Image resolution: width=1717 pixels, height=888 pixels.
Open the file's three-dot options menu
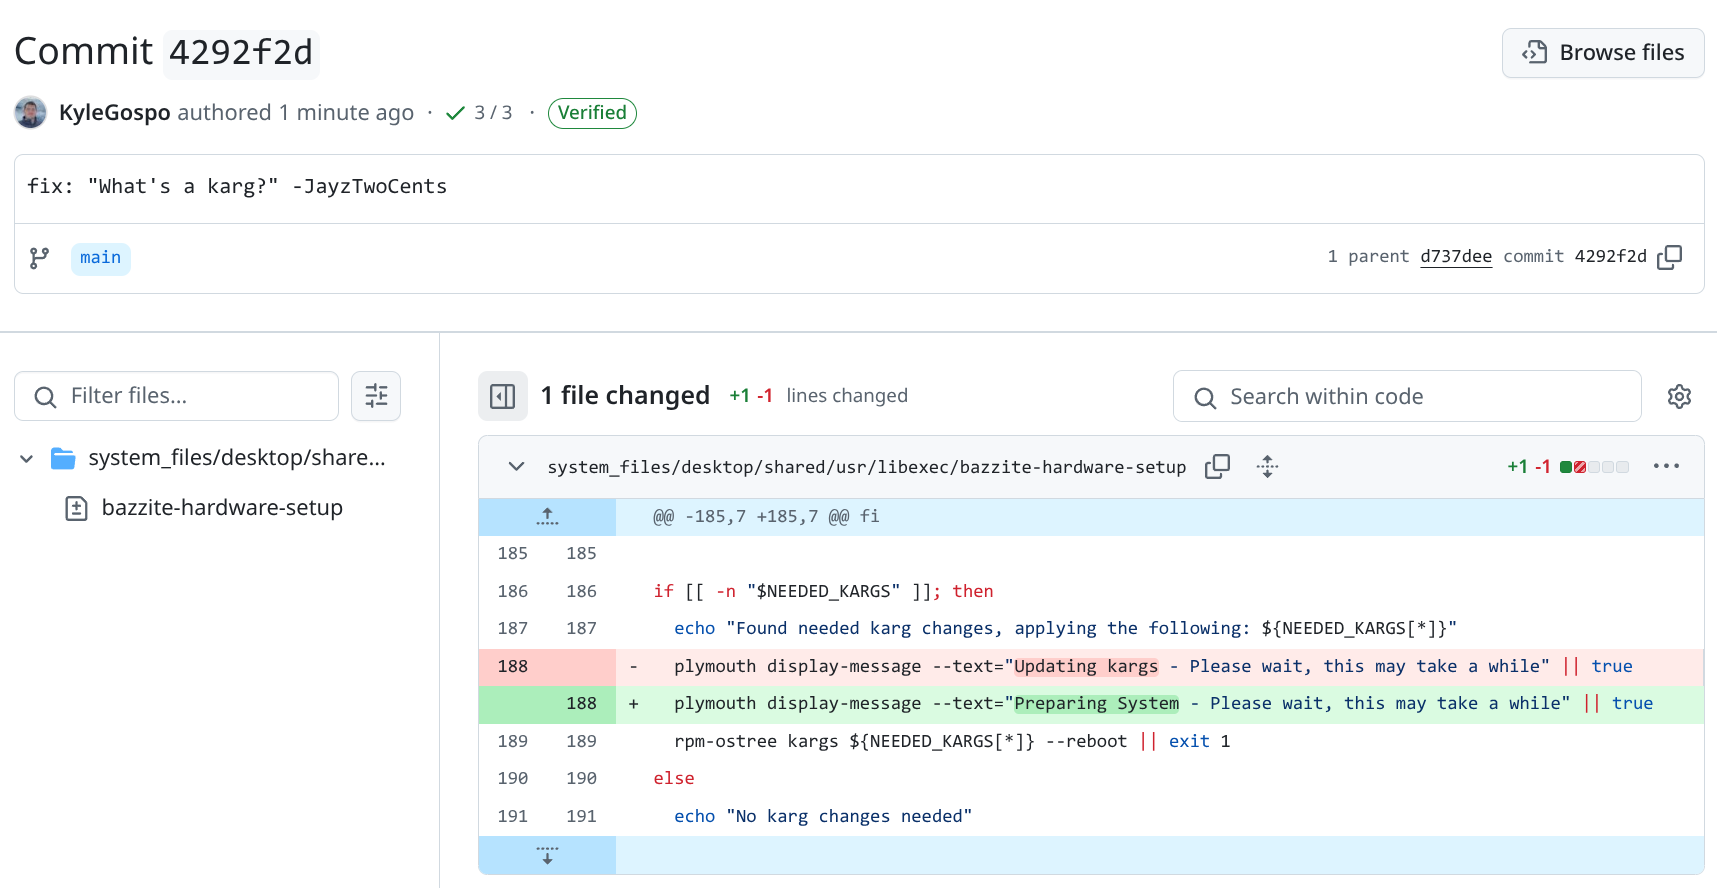click(x=1666, y=467)
